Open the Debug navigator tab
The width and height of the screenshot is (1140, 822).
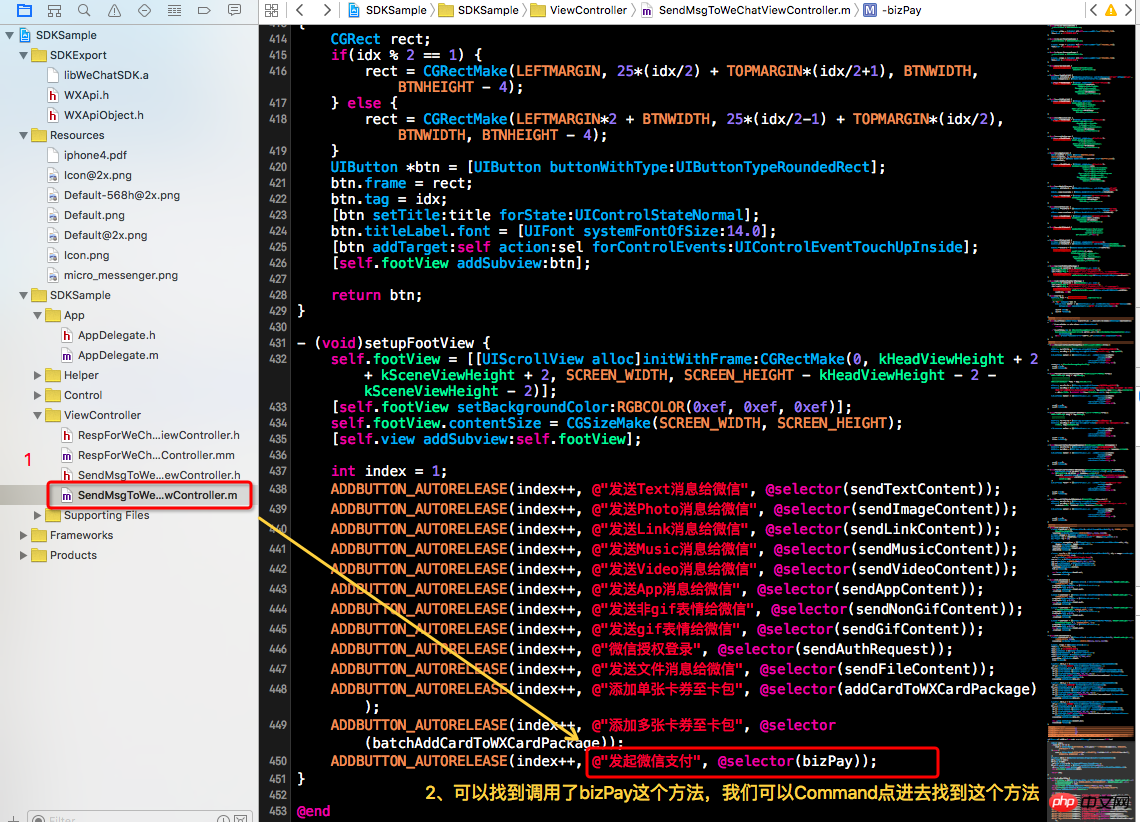[174, 10]
